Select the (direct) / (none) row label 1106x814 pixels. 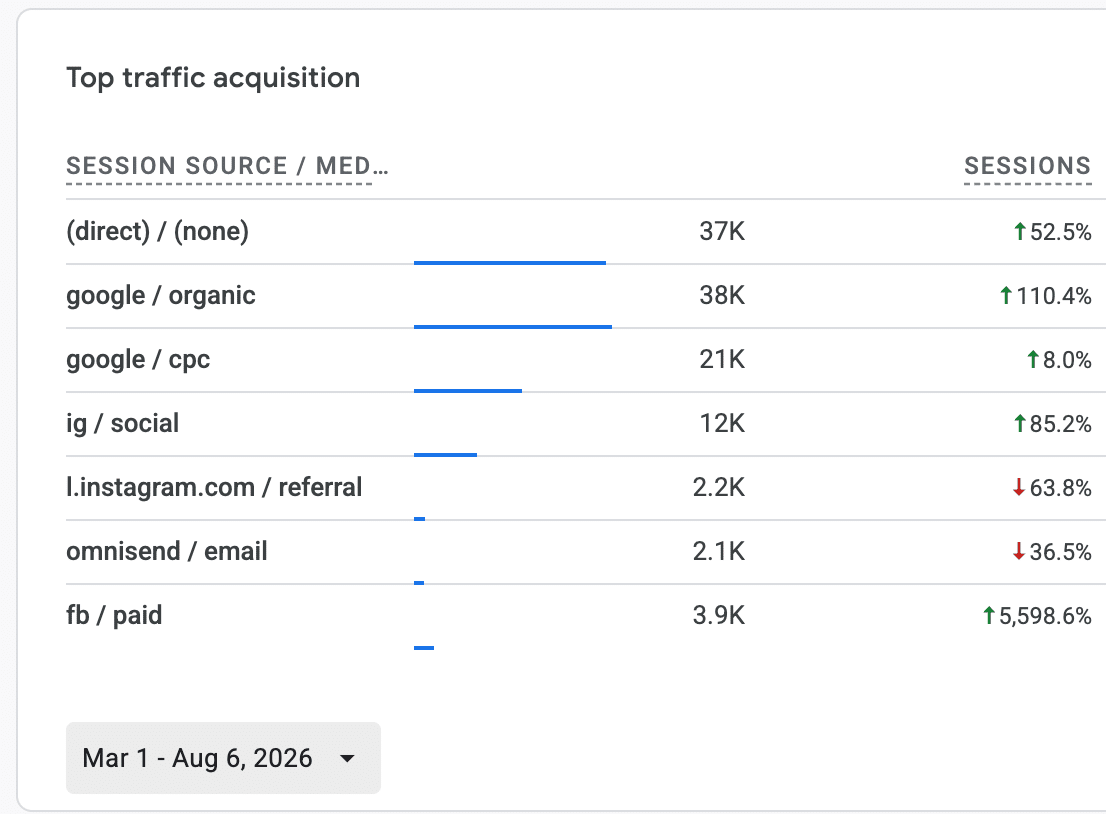(157, 231)
